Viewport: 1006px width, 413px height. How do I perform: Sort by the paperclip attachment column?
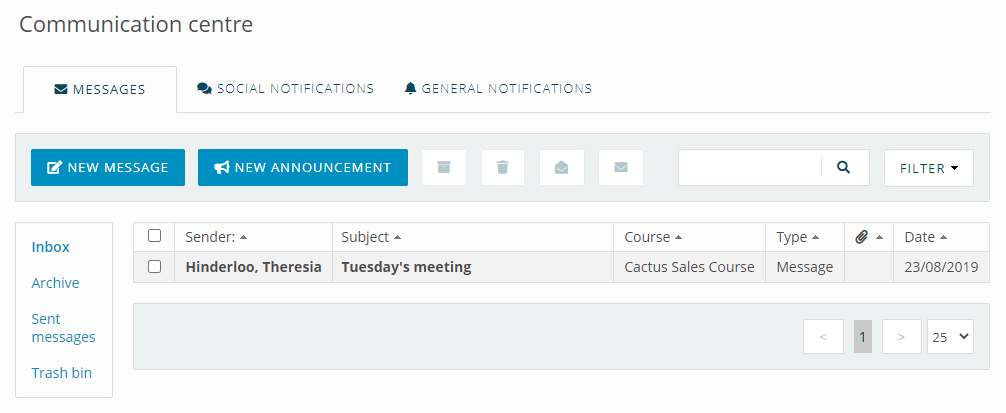click(869, 237)
